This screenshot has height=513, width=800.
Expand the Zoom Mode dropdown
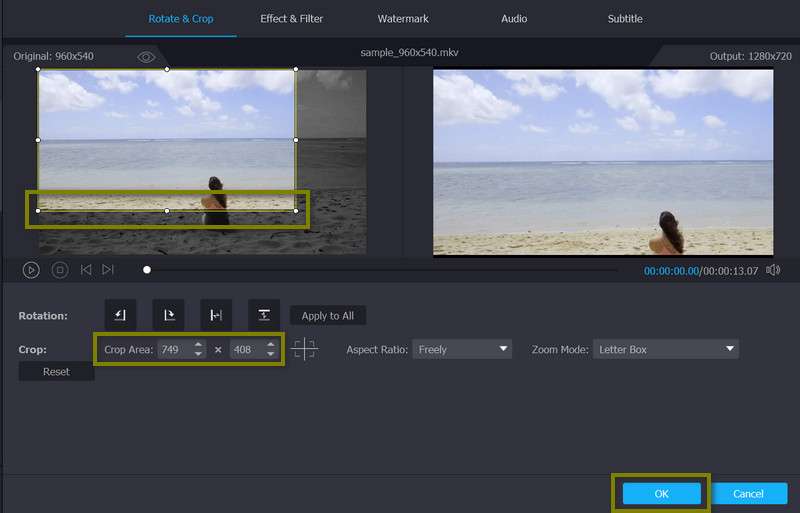665,350
